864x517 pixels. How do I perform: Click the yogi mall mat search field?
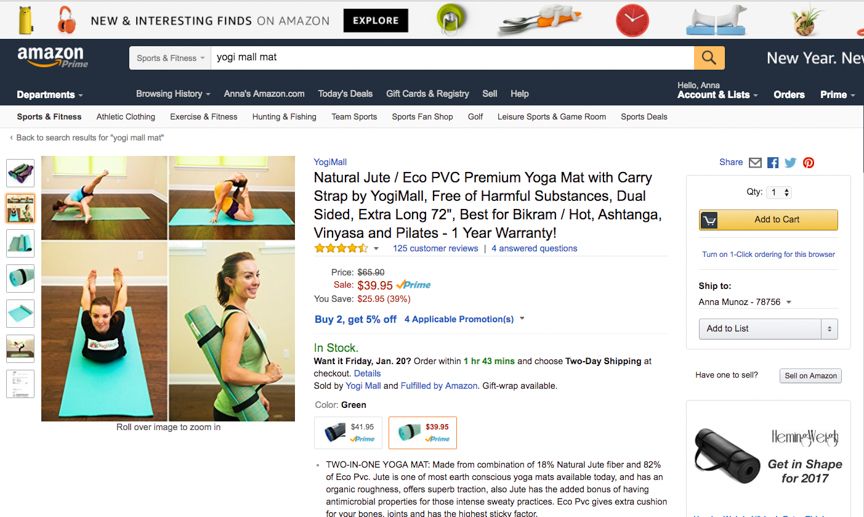pyautogui.click(x=452, y=58)
